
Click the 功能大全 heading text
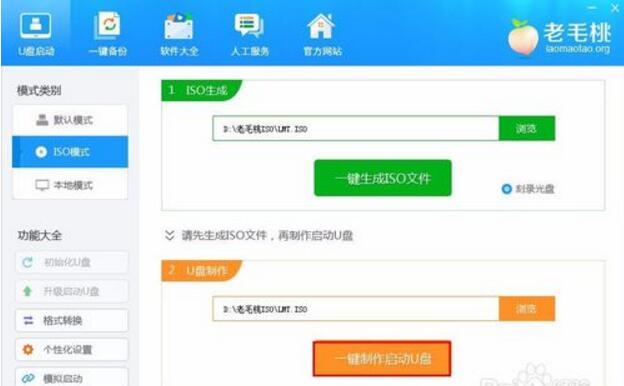point(39,235)
